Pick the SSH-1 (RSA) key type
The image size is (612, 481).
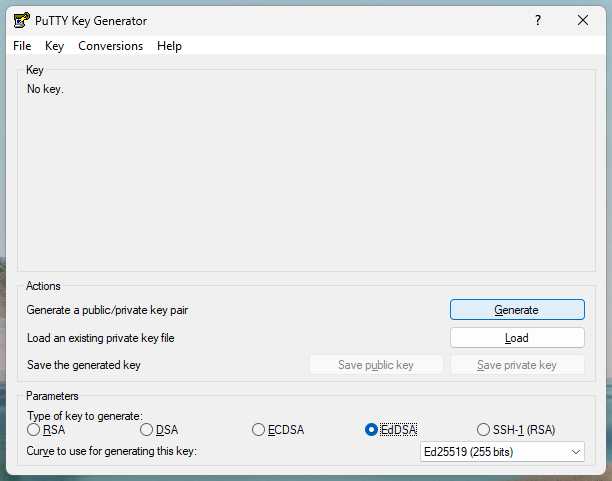coord(484,430)
